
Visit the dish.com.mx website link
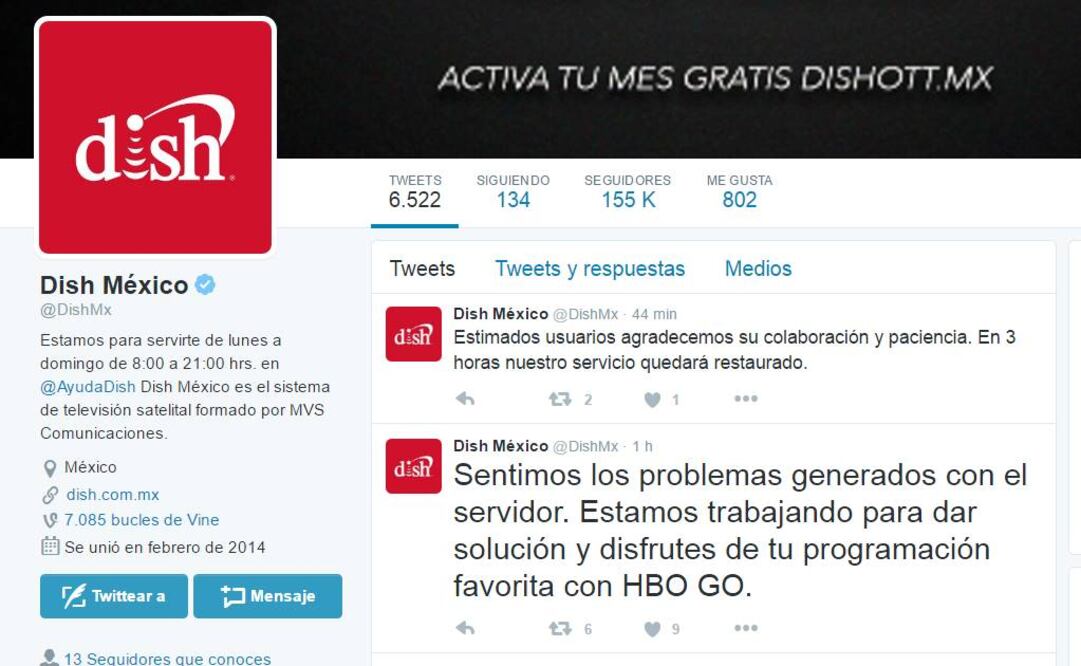[x=112, y=494]
